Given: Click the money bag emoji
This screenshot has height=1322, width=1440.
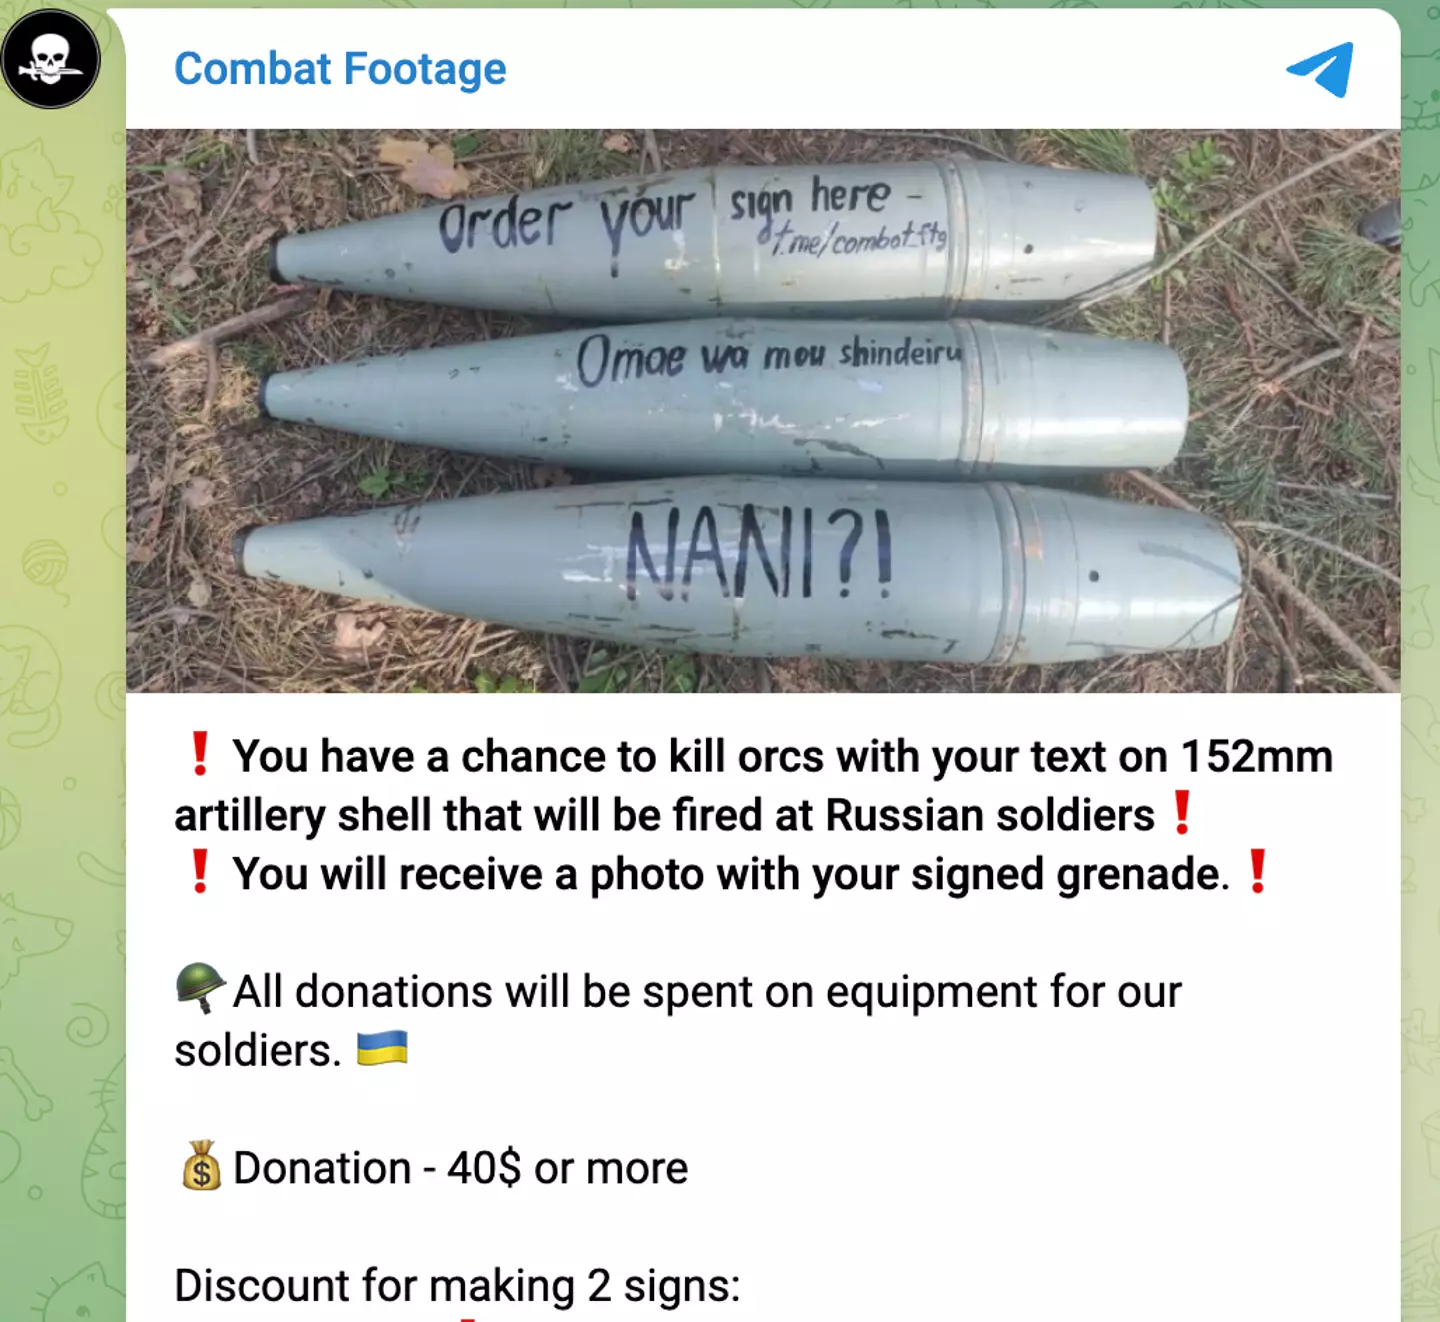Looking at the screenshot, I should [x=201, y=1165].
